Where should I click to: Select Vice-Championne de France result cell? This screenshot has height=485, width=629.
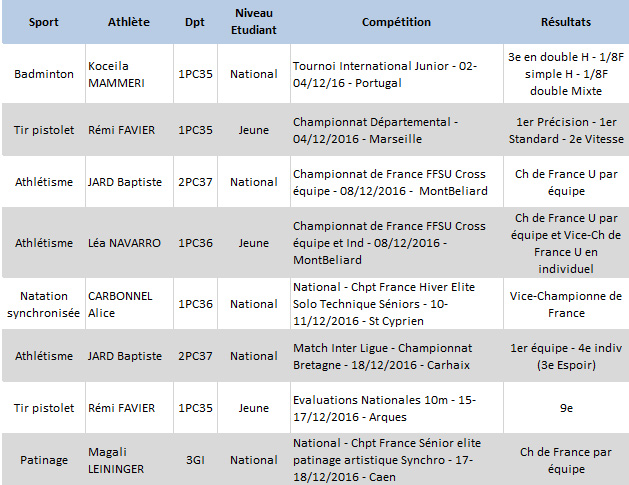coord(566,304)
